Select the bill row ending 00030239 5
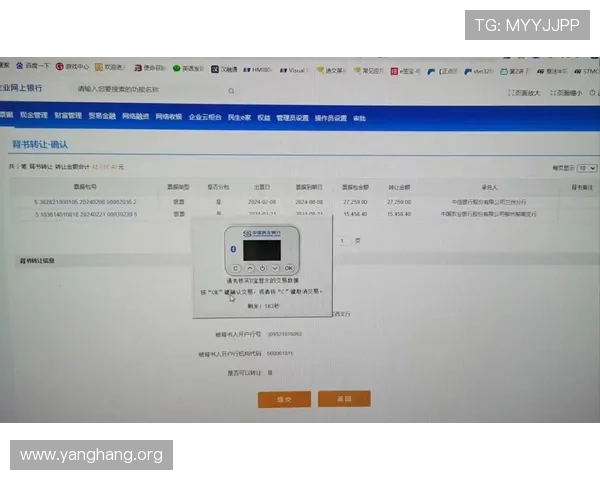This screenshot has width=600, height=480. [304, 214]
